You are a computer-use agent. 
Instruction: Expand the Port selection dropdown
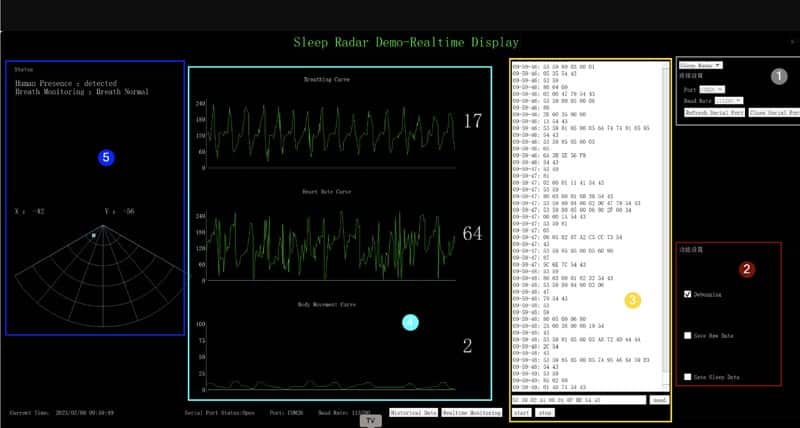click(713, 89)
